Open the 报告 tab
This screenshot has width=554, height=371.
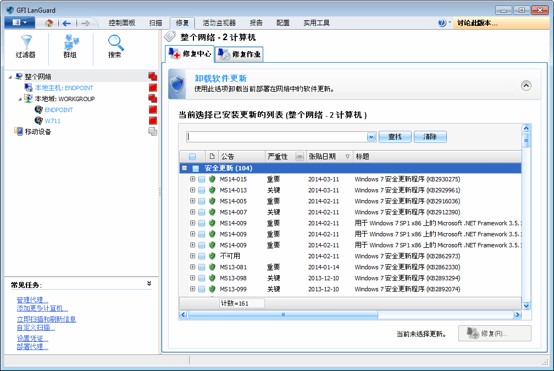[x=256, y=23]
